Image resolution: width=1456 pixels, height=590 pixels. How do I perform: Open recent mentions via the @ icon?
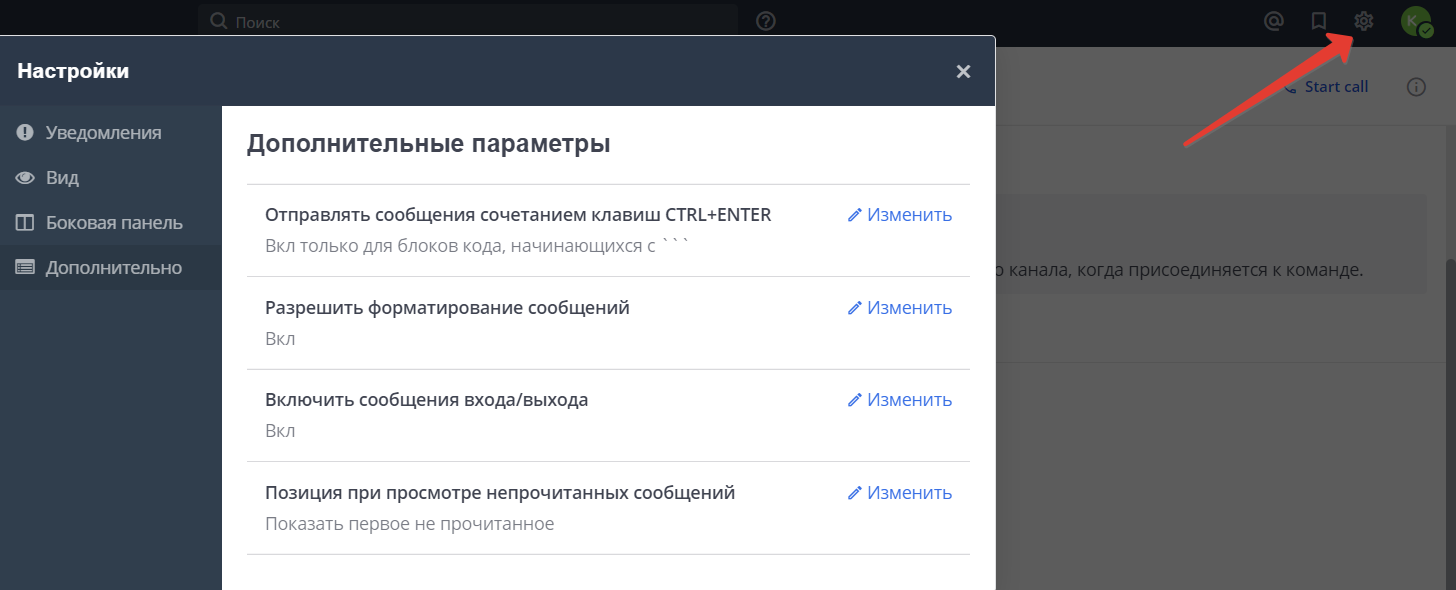point(1273,20)
